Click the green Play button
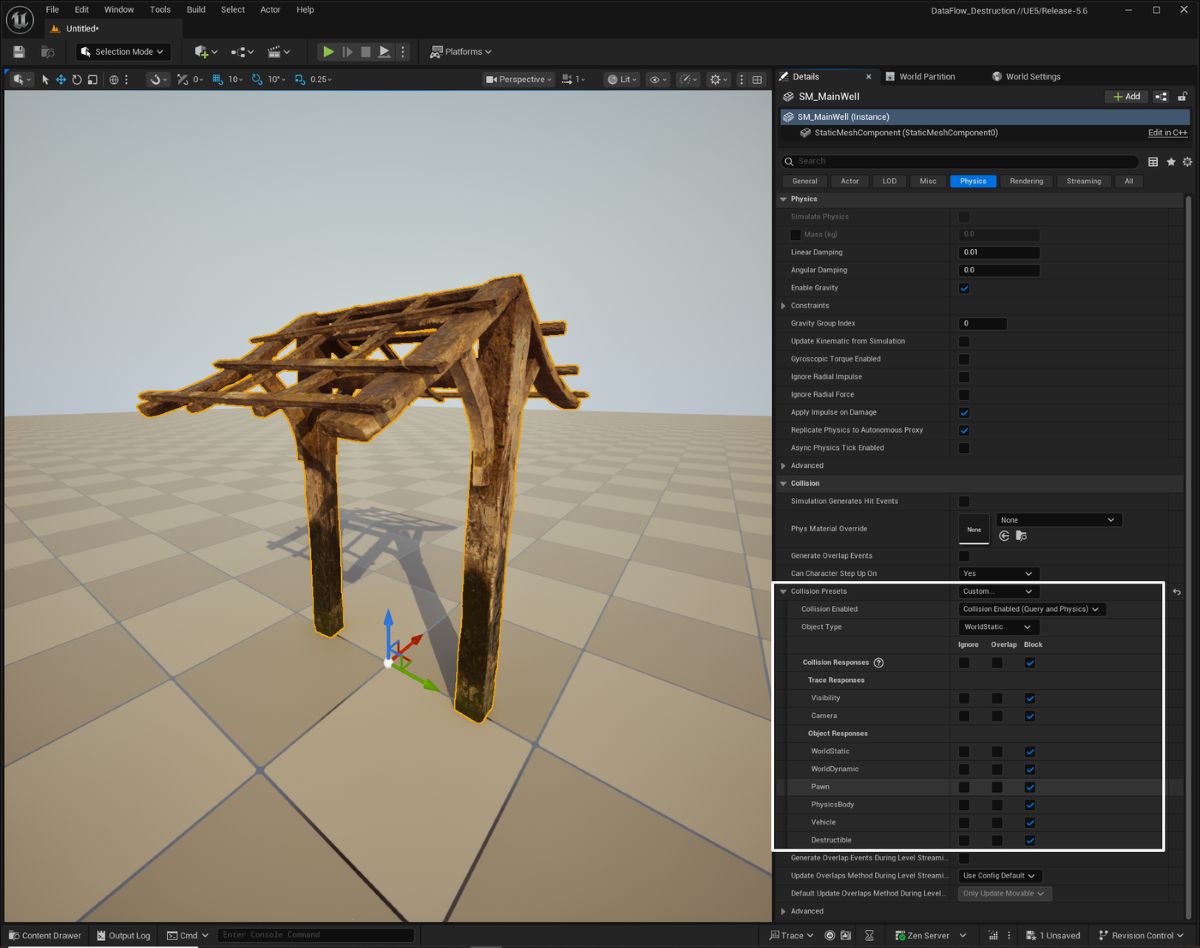Screen dimensions: 1200x948 pyautogui.click(x=328, y=52)
